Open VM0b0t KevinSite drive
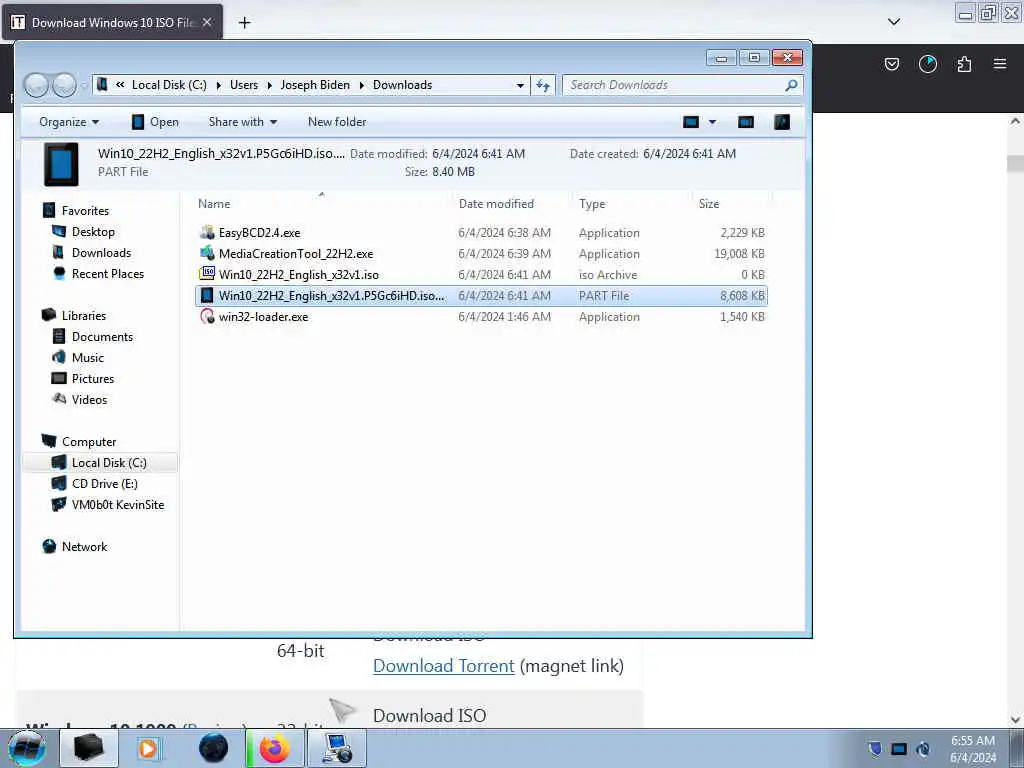The image size is (1024, 768). pos(118,505)
